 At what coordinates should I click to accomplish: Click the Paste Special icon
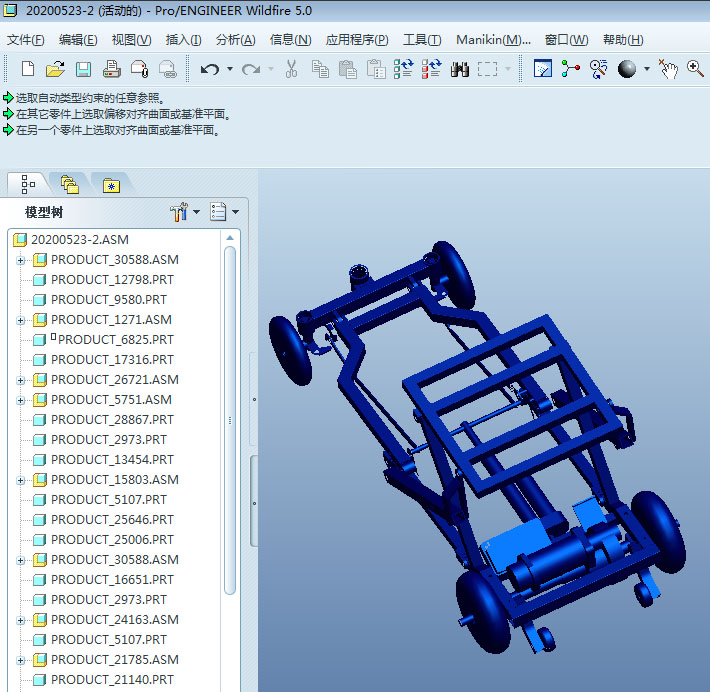click(376, 69)
